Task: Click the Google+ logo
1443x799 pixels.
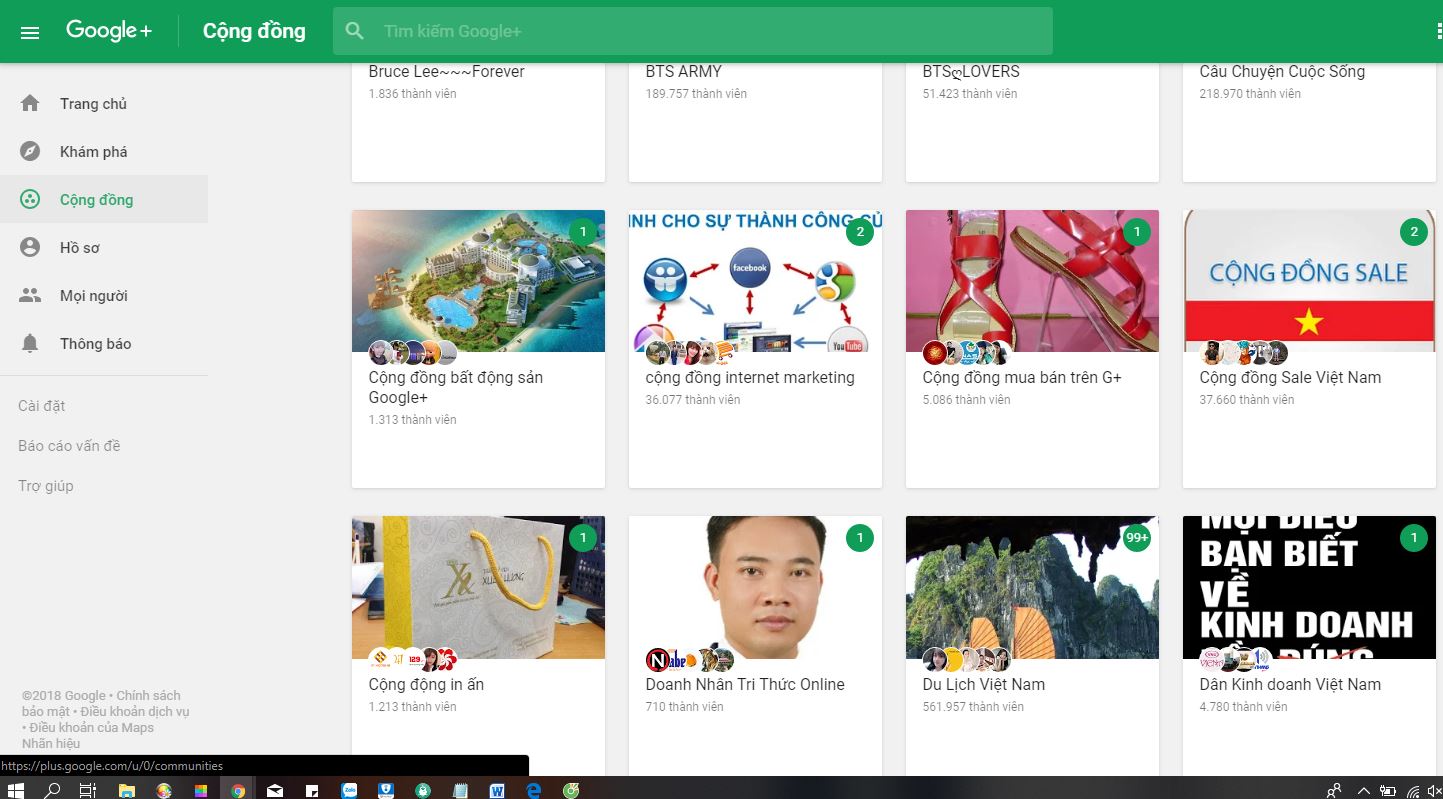Action: tap(109, 31)
